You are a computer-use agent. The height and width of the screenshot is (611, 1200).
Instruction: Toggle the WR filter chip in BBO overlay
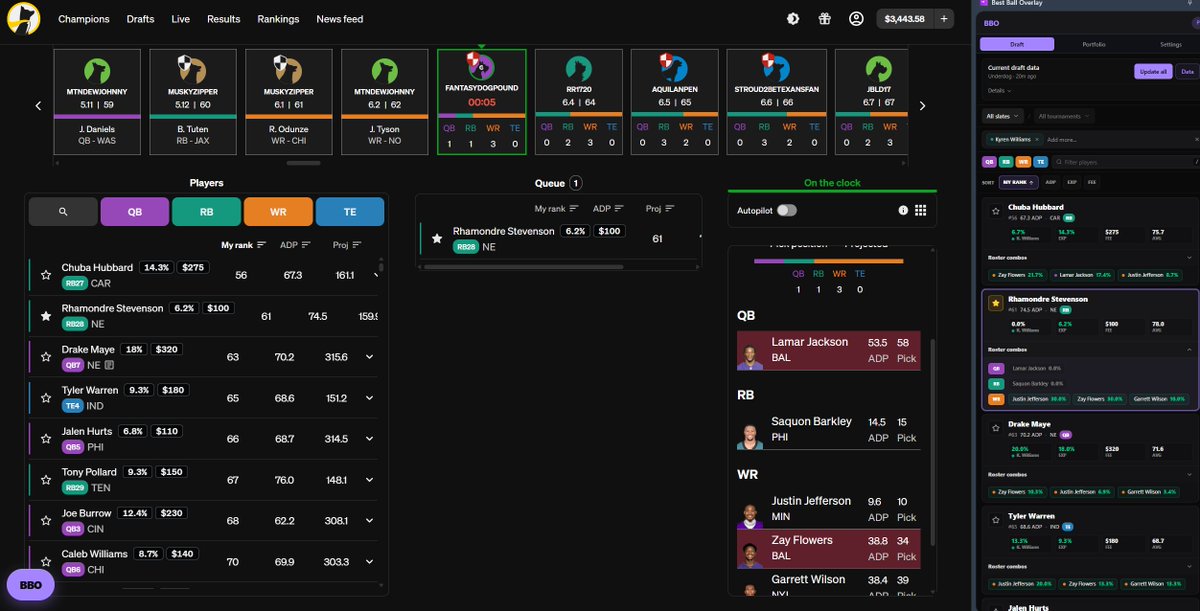(x=1023, y=161)
